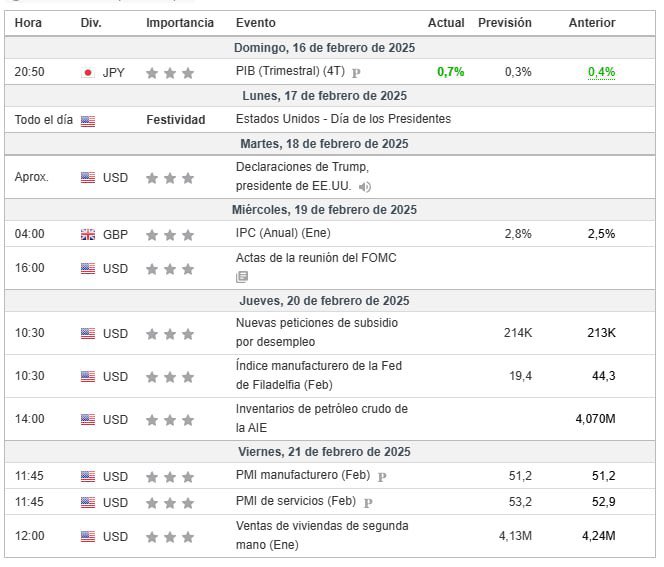
Task: Click the Actual column header
Action: [446, 22]
